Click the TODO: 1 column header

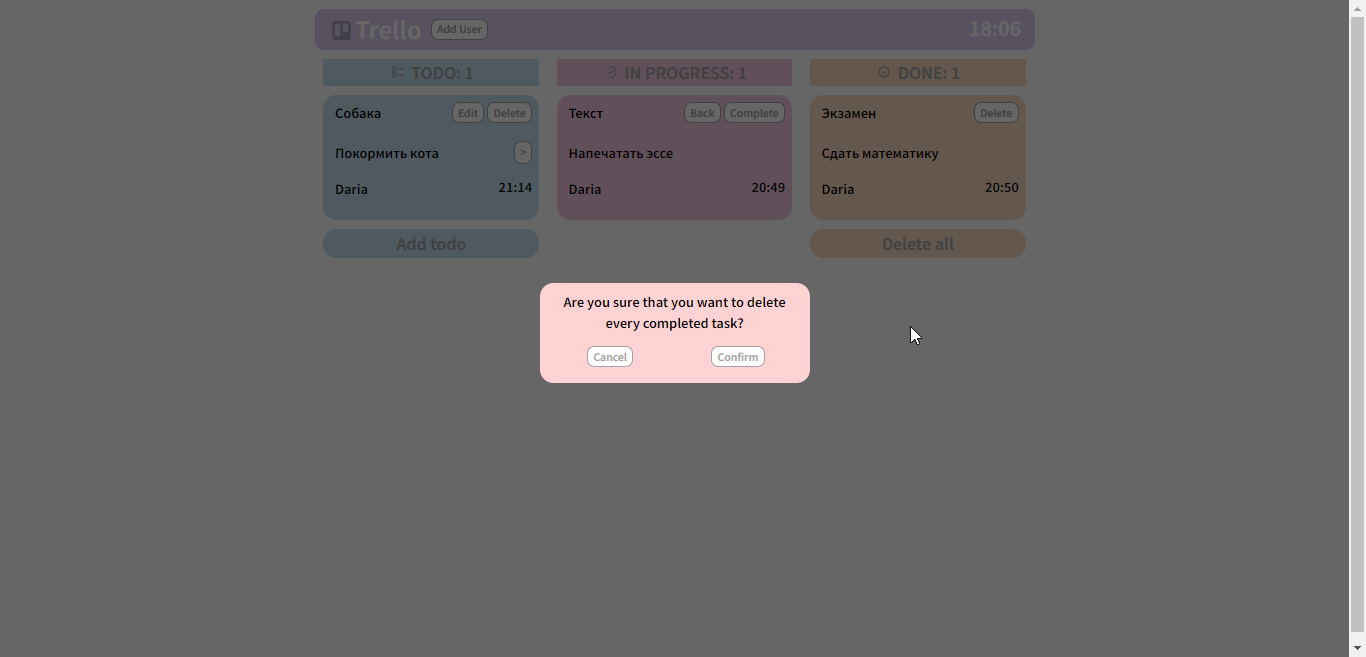[x=431, y=72]
